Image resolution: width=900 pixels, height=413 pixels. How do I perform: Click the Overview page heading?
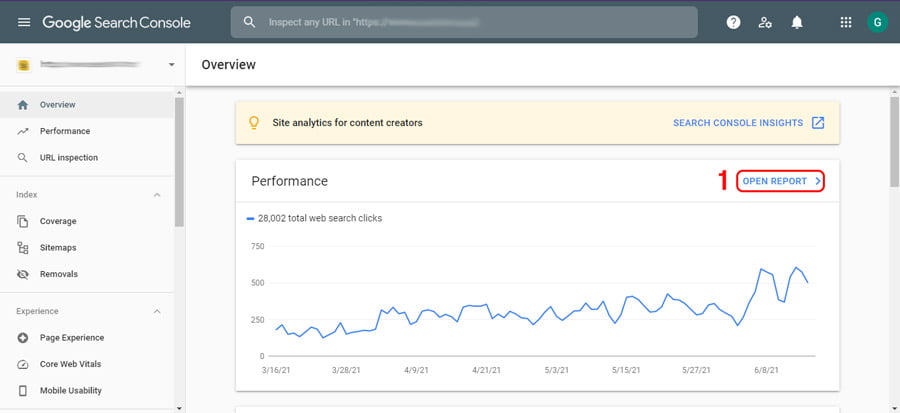228,65
